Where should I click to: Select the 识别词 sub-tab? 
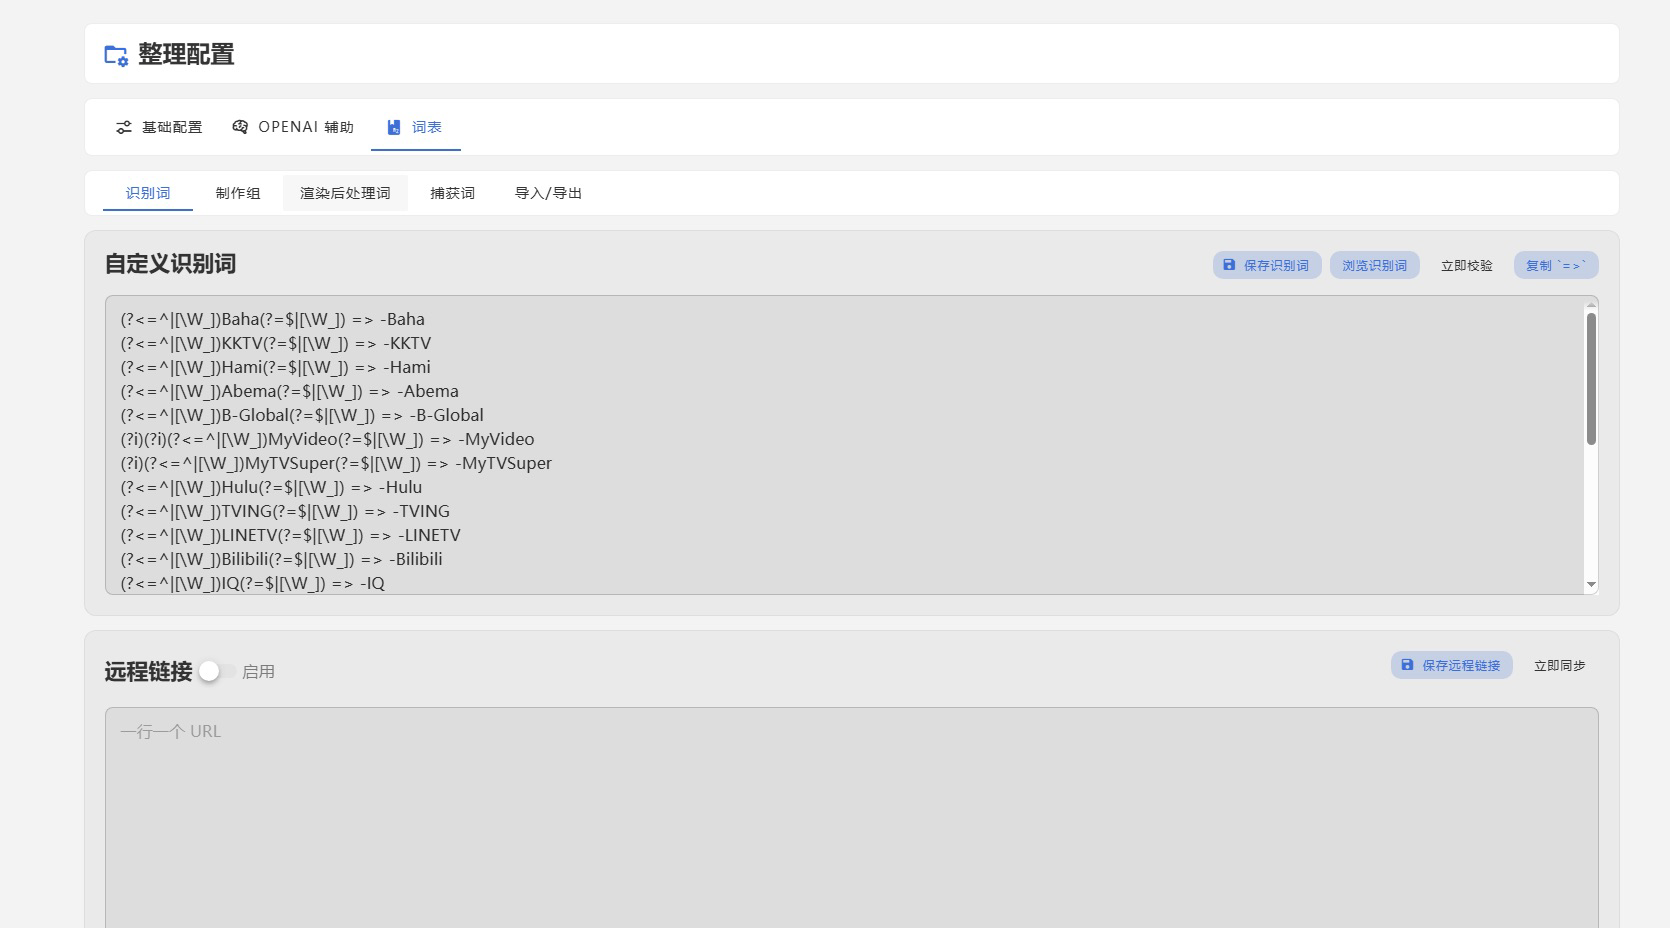(148, 193)
